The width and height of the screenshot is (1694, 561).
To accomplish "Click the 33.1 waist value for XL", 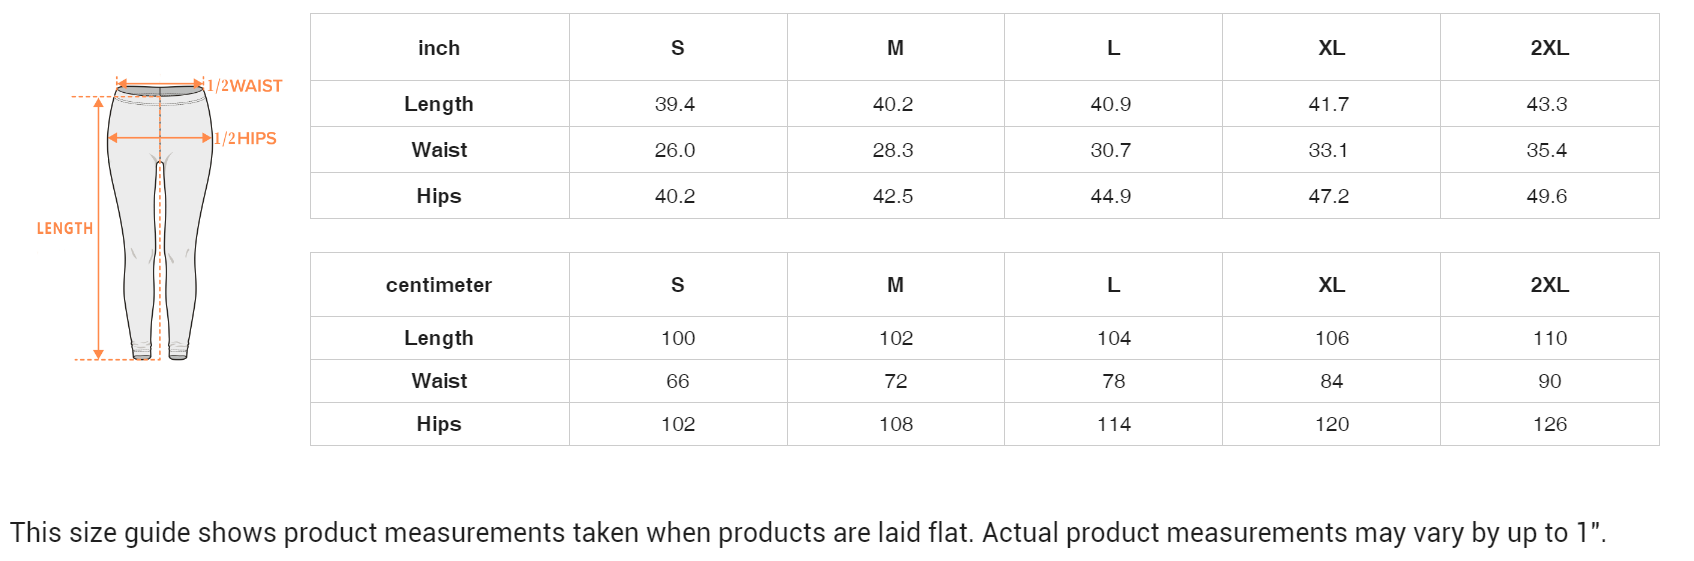I will [x=1329, y=150].
